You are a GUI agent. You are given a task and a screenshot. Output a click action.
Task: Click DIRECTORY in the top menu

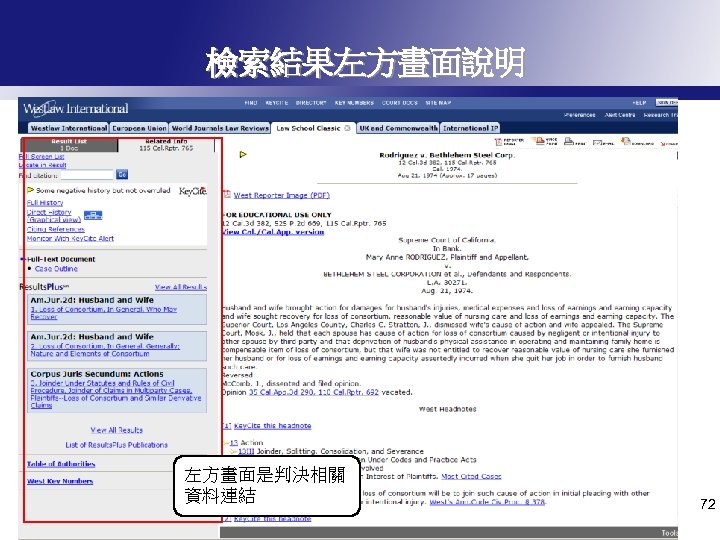tap(311, 103)
